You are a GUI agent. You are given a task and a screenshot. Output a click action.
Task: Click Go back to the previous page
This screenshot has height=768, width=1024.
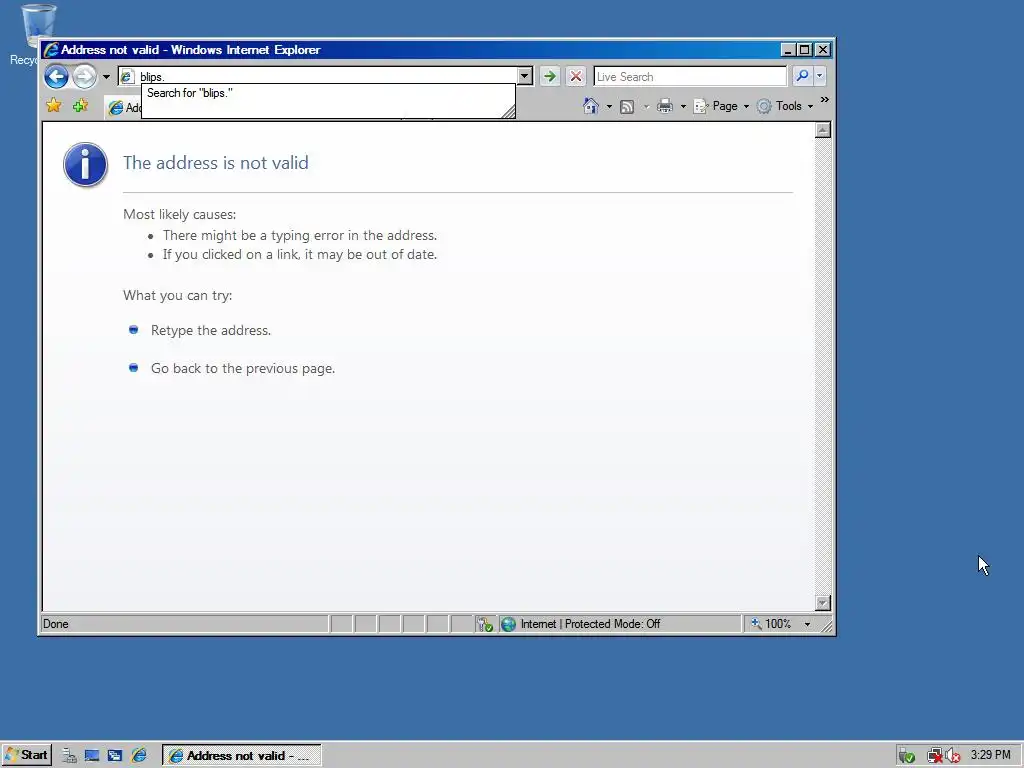click(x=243, y=368)
